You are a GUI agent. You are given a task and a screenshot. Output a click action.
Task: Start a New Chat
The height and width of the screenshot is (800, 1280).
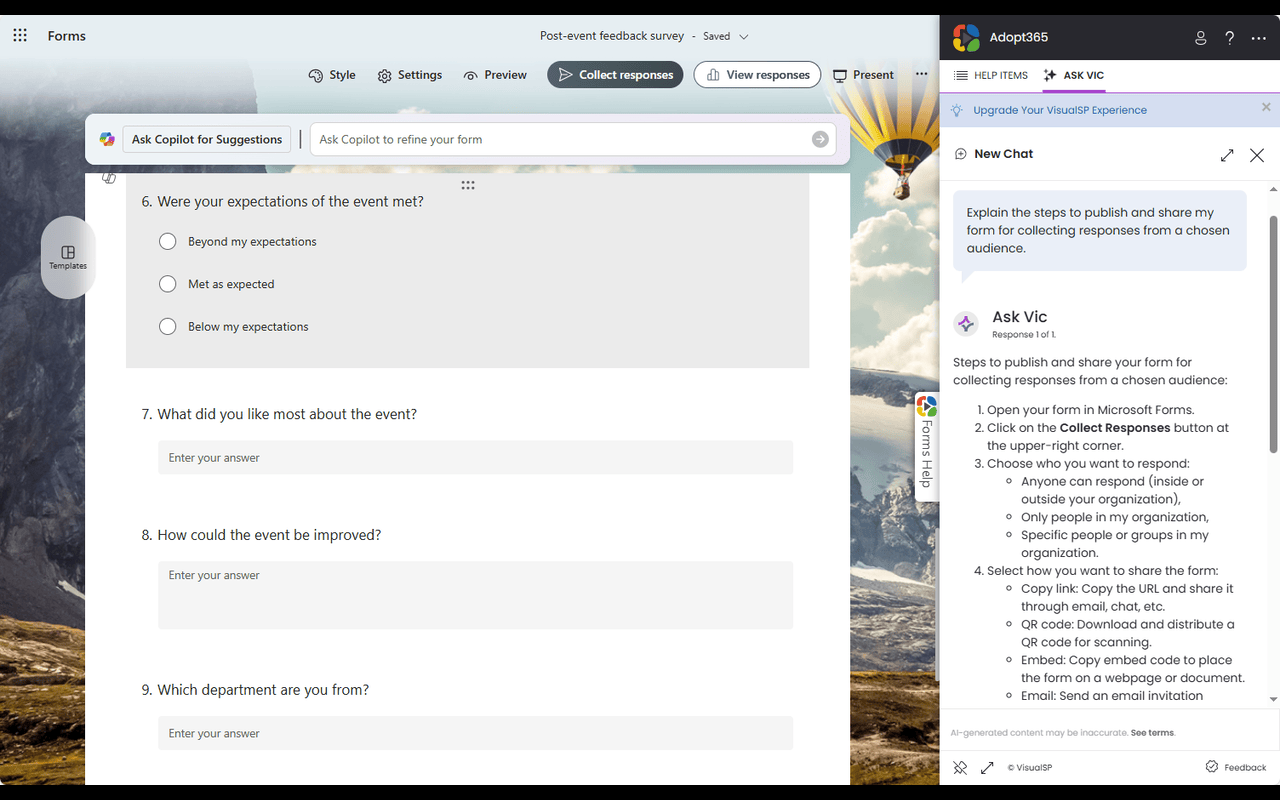[x=994, y=154]
